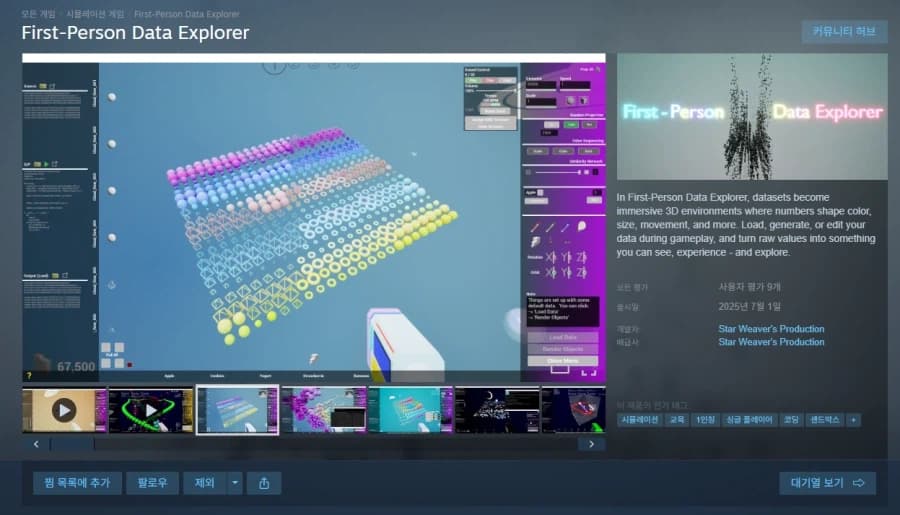The image size is (900, 515).
Task: Expand more tags with plus button
Action: (854, 420)
